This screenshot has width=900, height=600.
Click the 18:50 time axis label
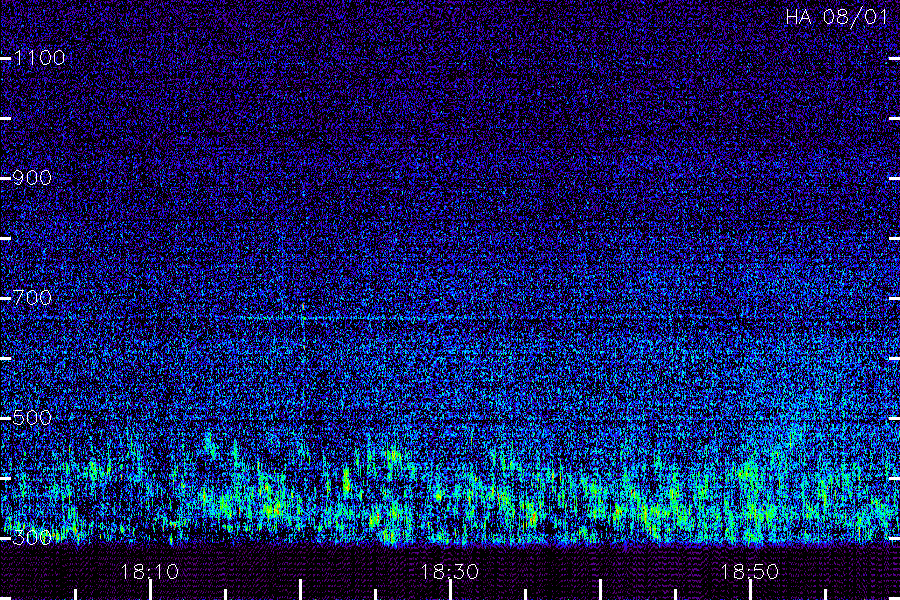point(750,571)
